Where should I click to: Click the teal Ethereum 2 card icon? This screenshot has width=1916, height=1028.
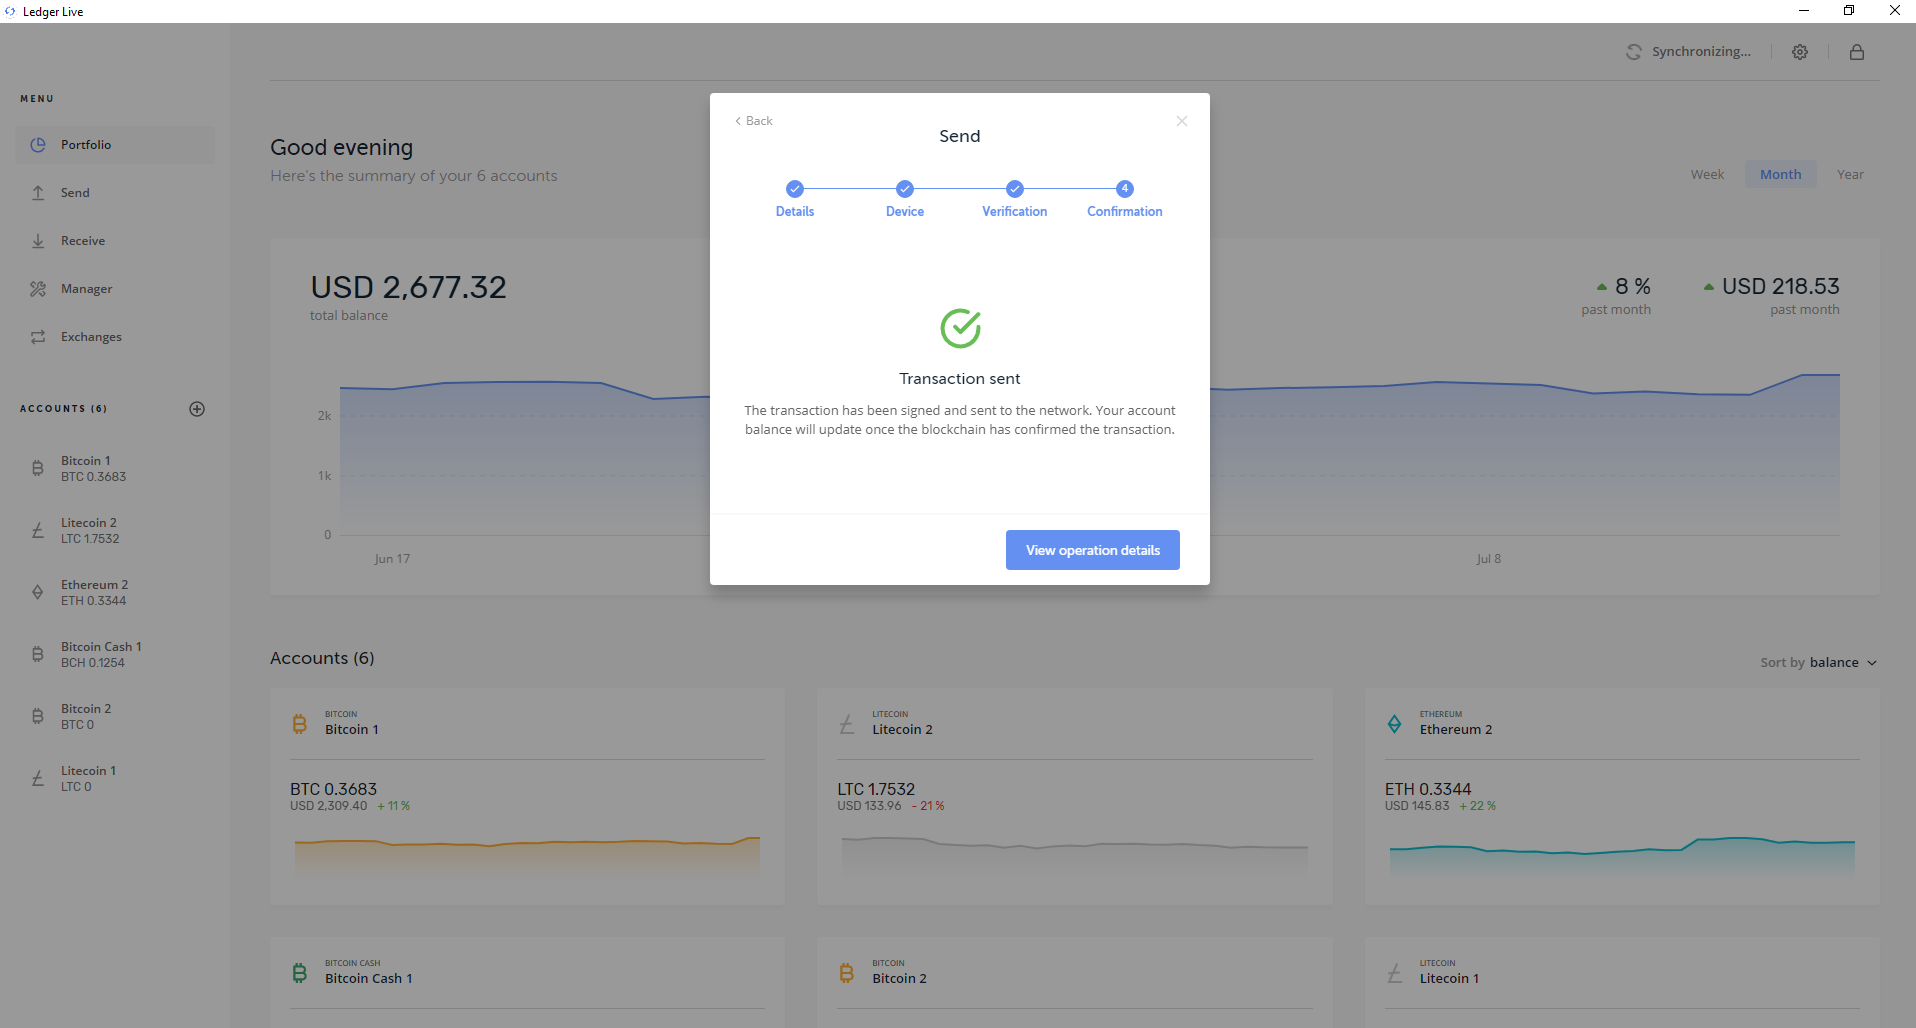click(1394, 724)
